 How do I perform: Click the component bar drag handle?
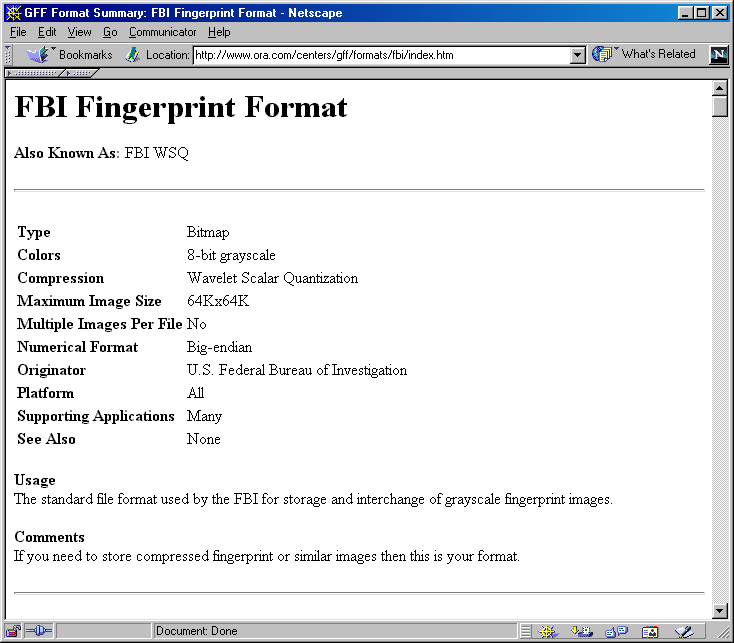pyautogui.click(x=526, y=632)
